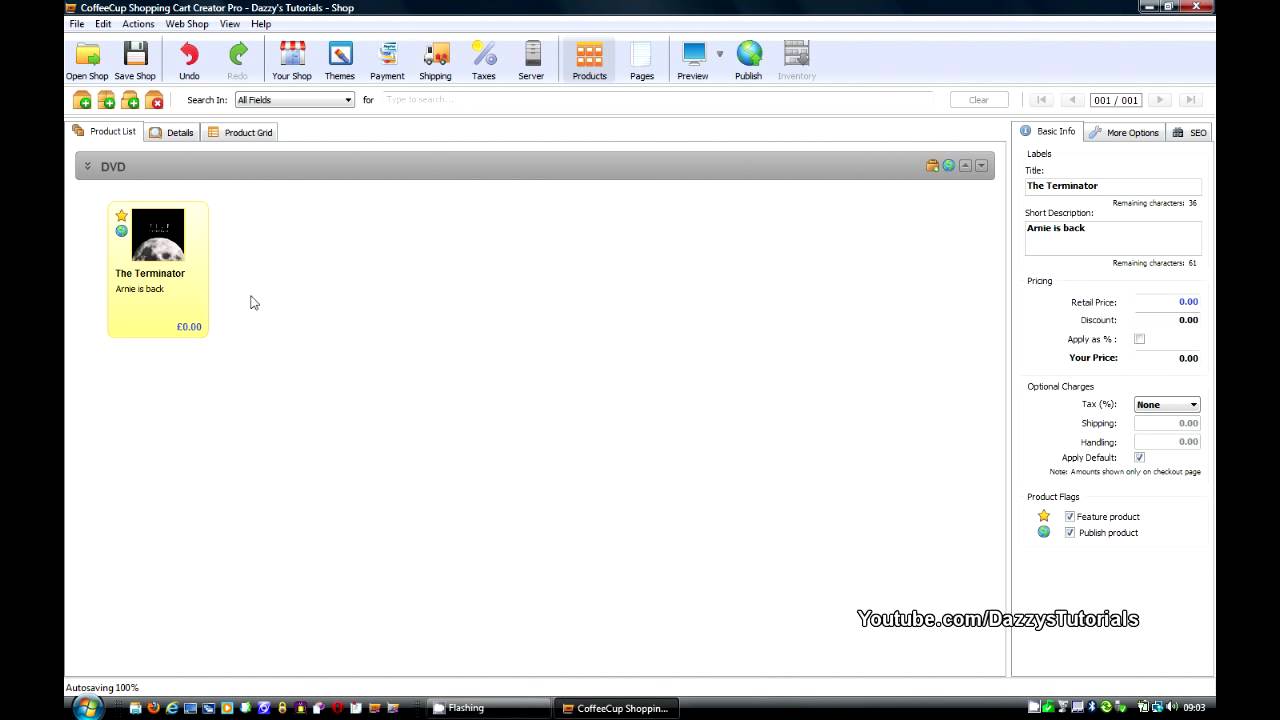The width and height of the screenshot is (1280, 720).
Task: Go to the next product record
Action: pos(1160,100)
